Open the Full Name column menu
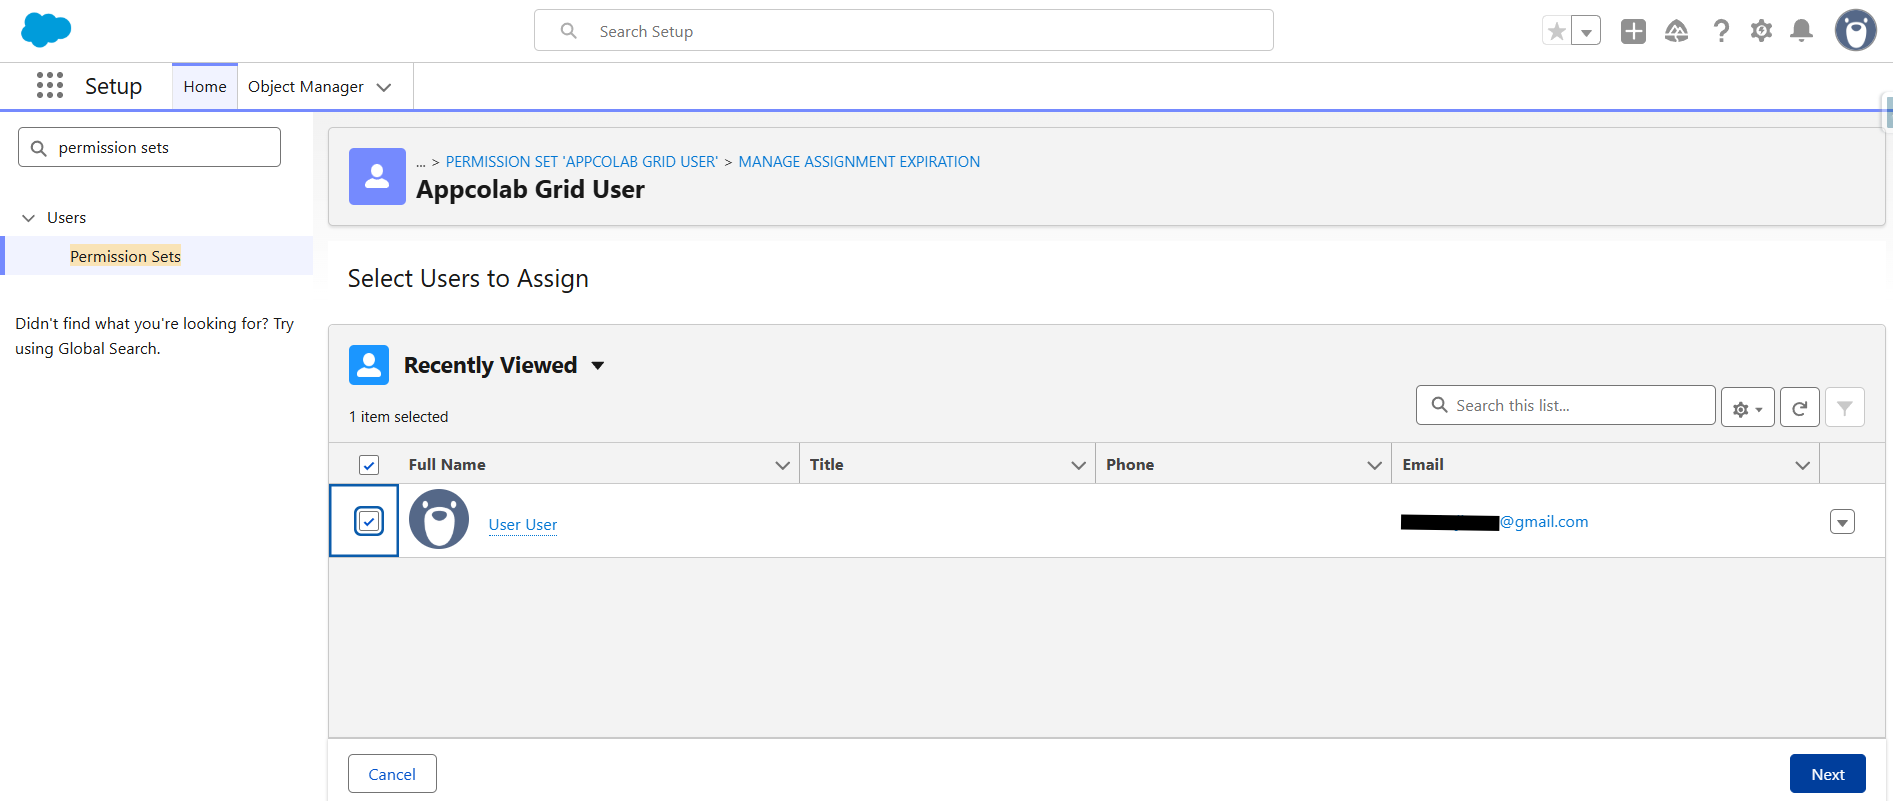 [783, 465]
